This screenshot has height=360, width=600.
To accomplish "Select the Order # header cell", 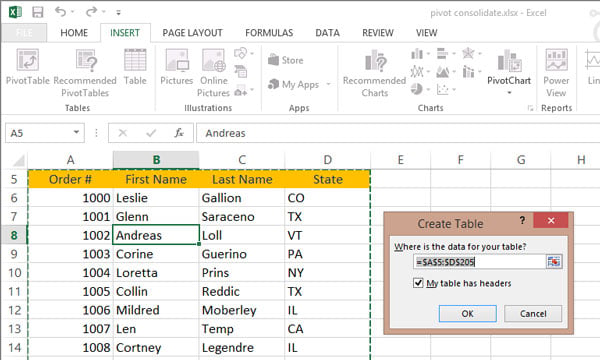I will (x=70, y=179).
